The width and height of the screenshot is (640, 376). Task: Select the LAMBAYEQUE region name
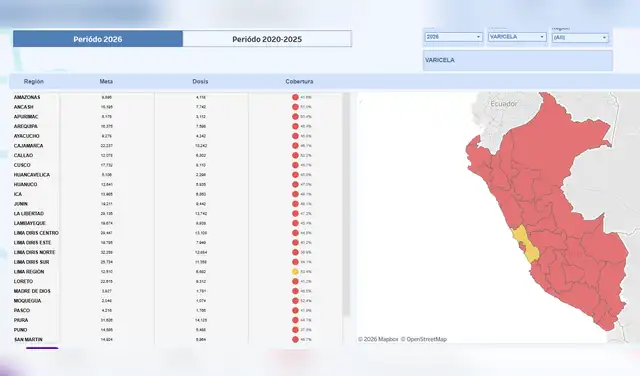[x=30, y=223]
